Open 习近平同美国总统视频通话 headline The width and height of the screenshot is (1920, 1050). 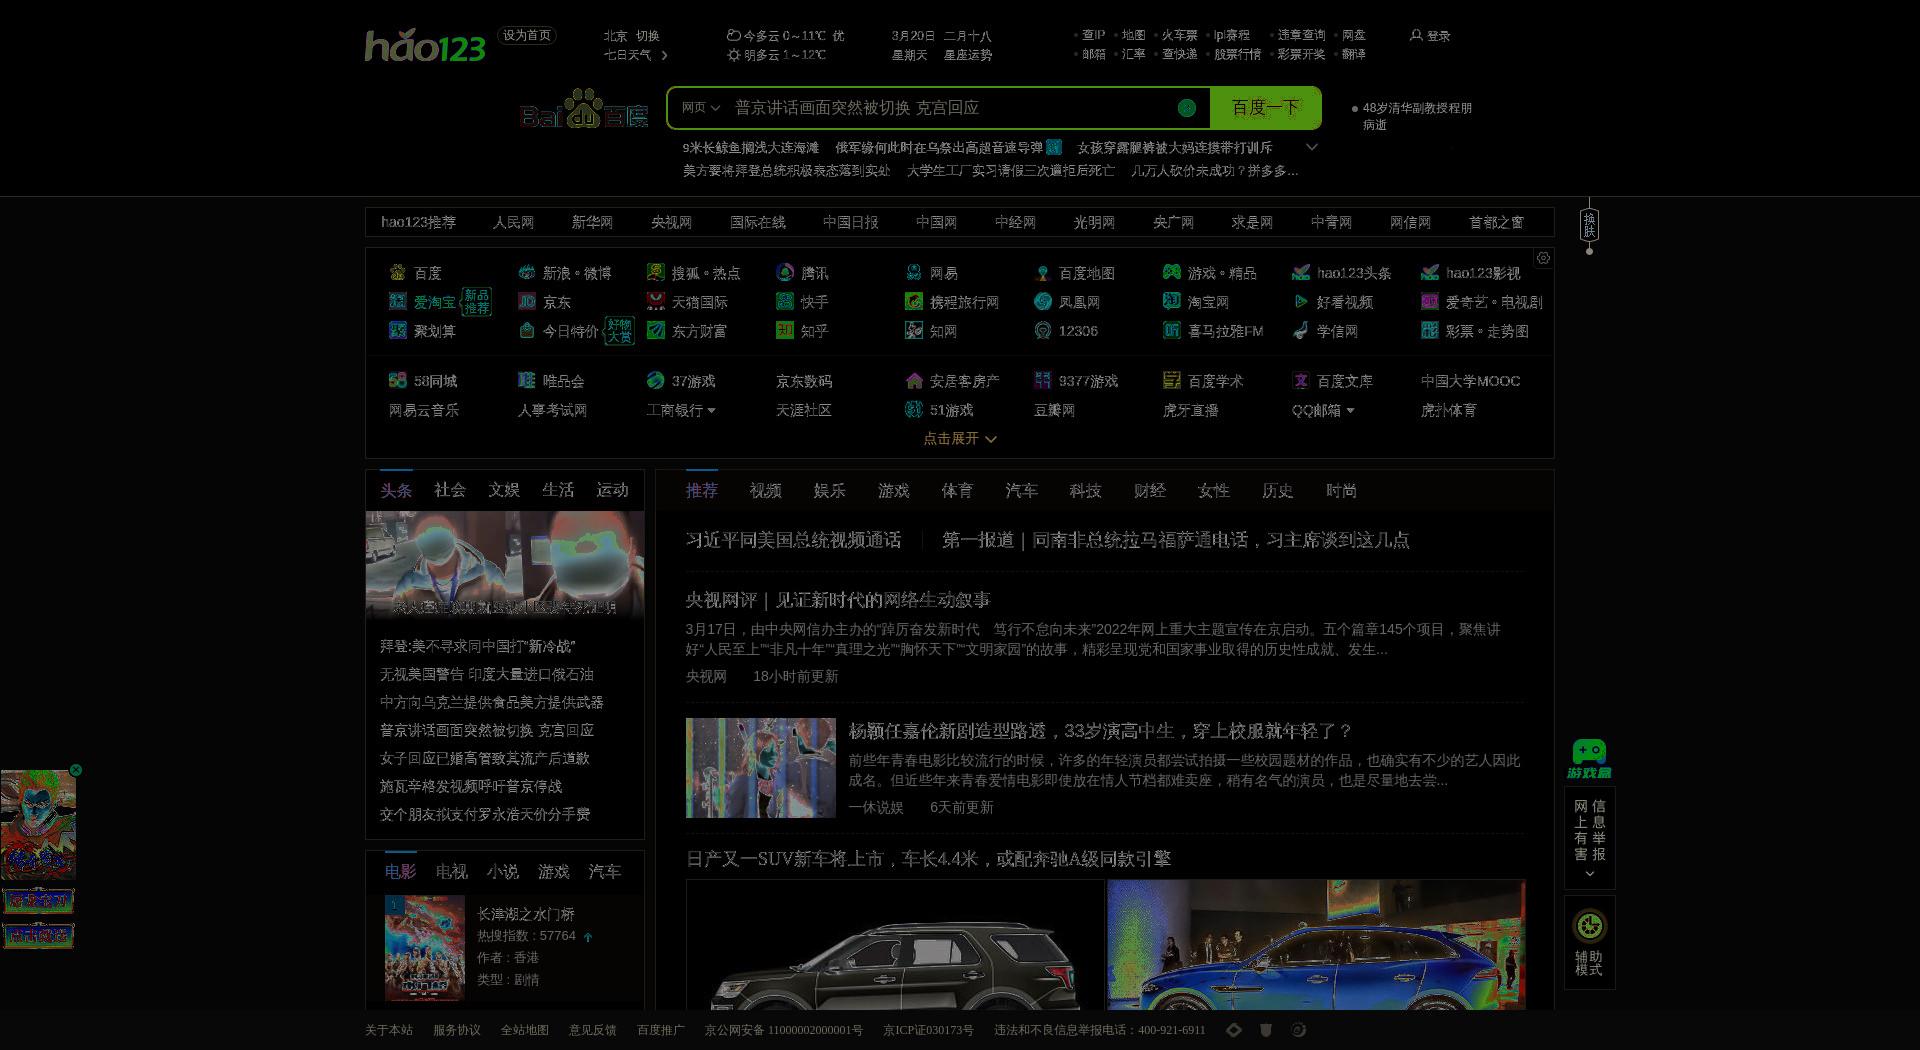click(x=793, y=540)
